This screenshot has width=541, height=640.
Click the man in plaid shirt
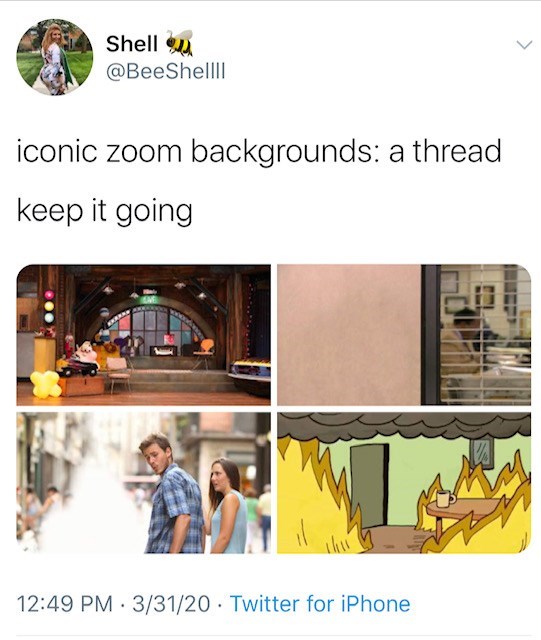(x=173, y=493)
